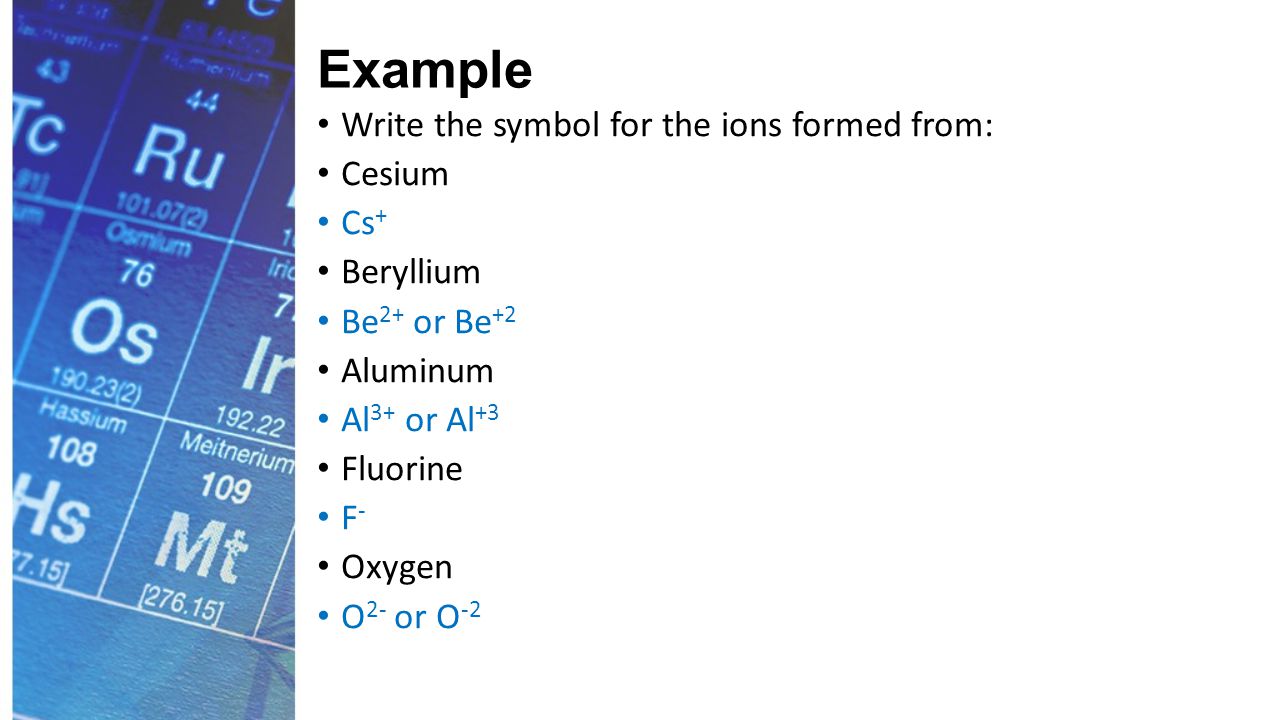Click the Al3+ or Al+3 answer

(420, 420)
